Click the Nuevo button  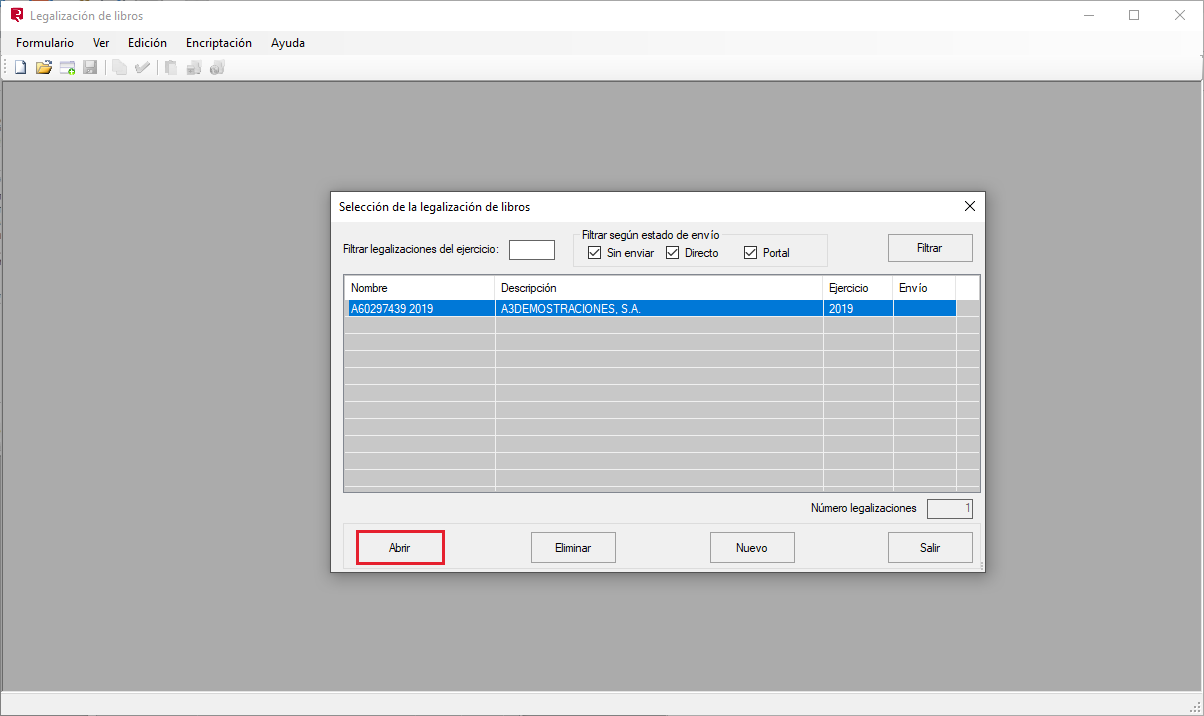[752, 548]
